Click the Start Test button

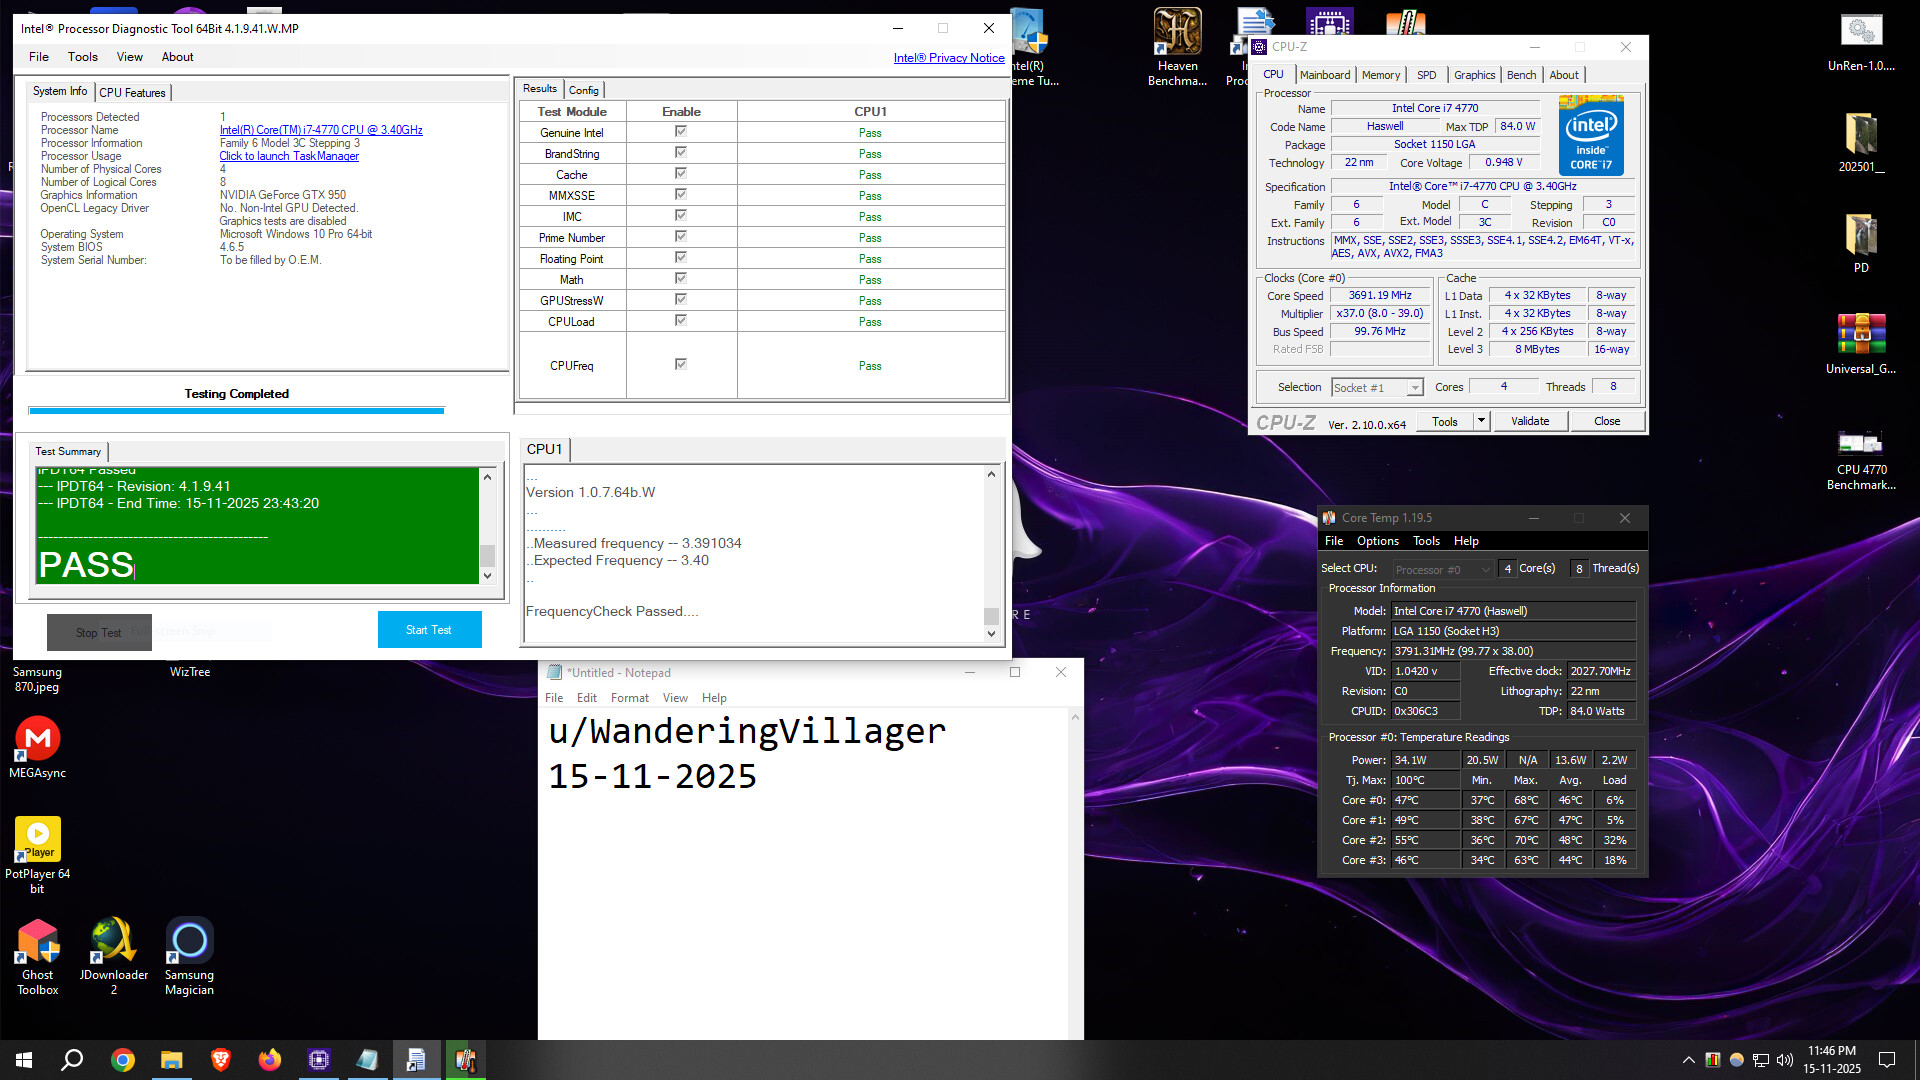(x=429, y=630)
